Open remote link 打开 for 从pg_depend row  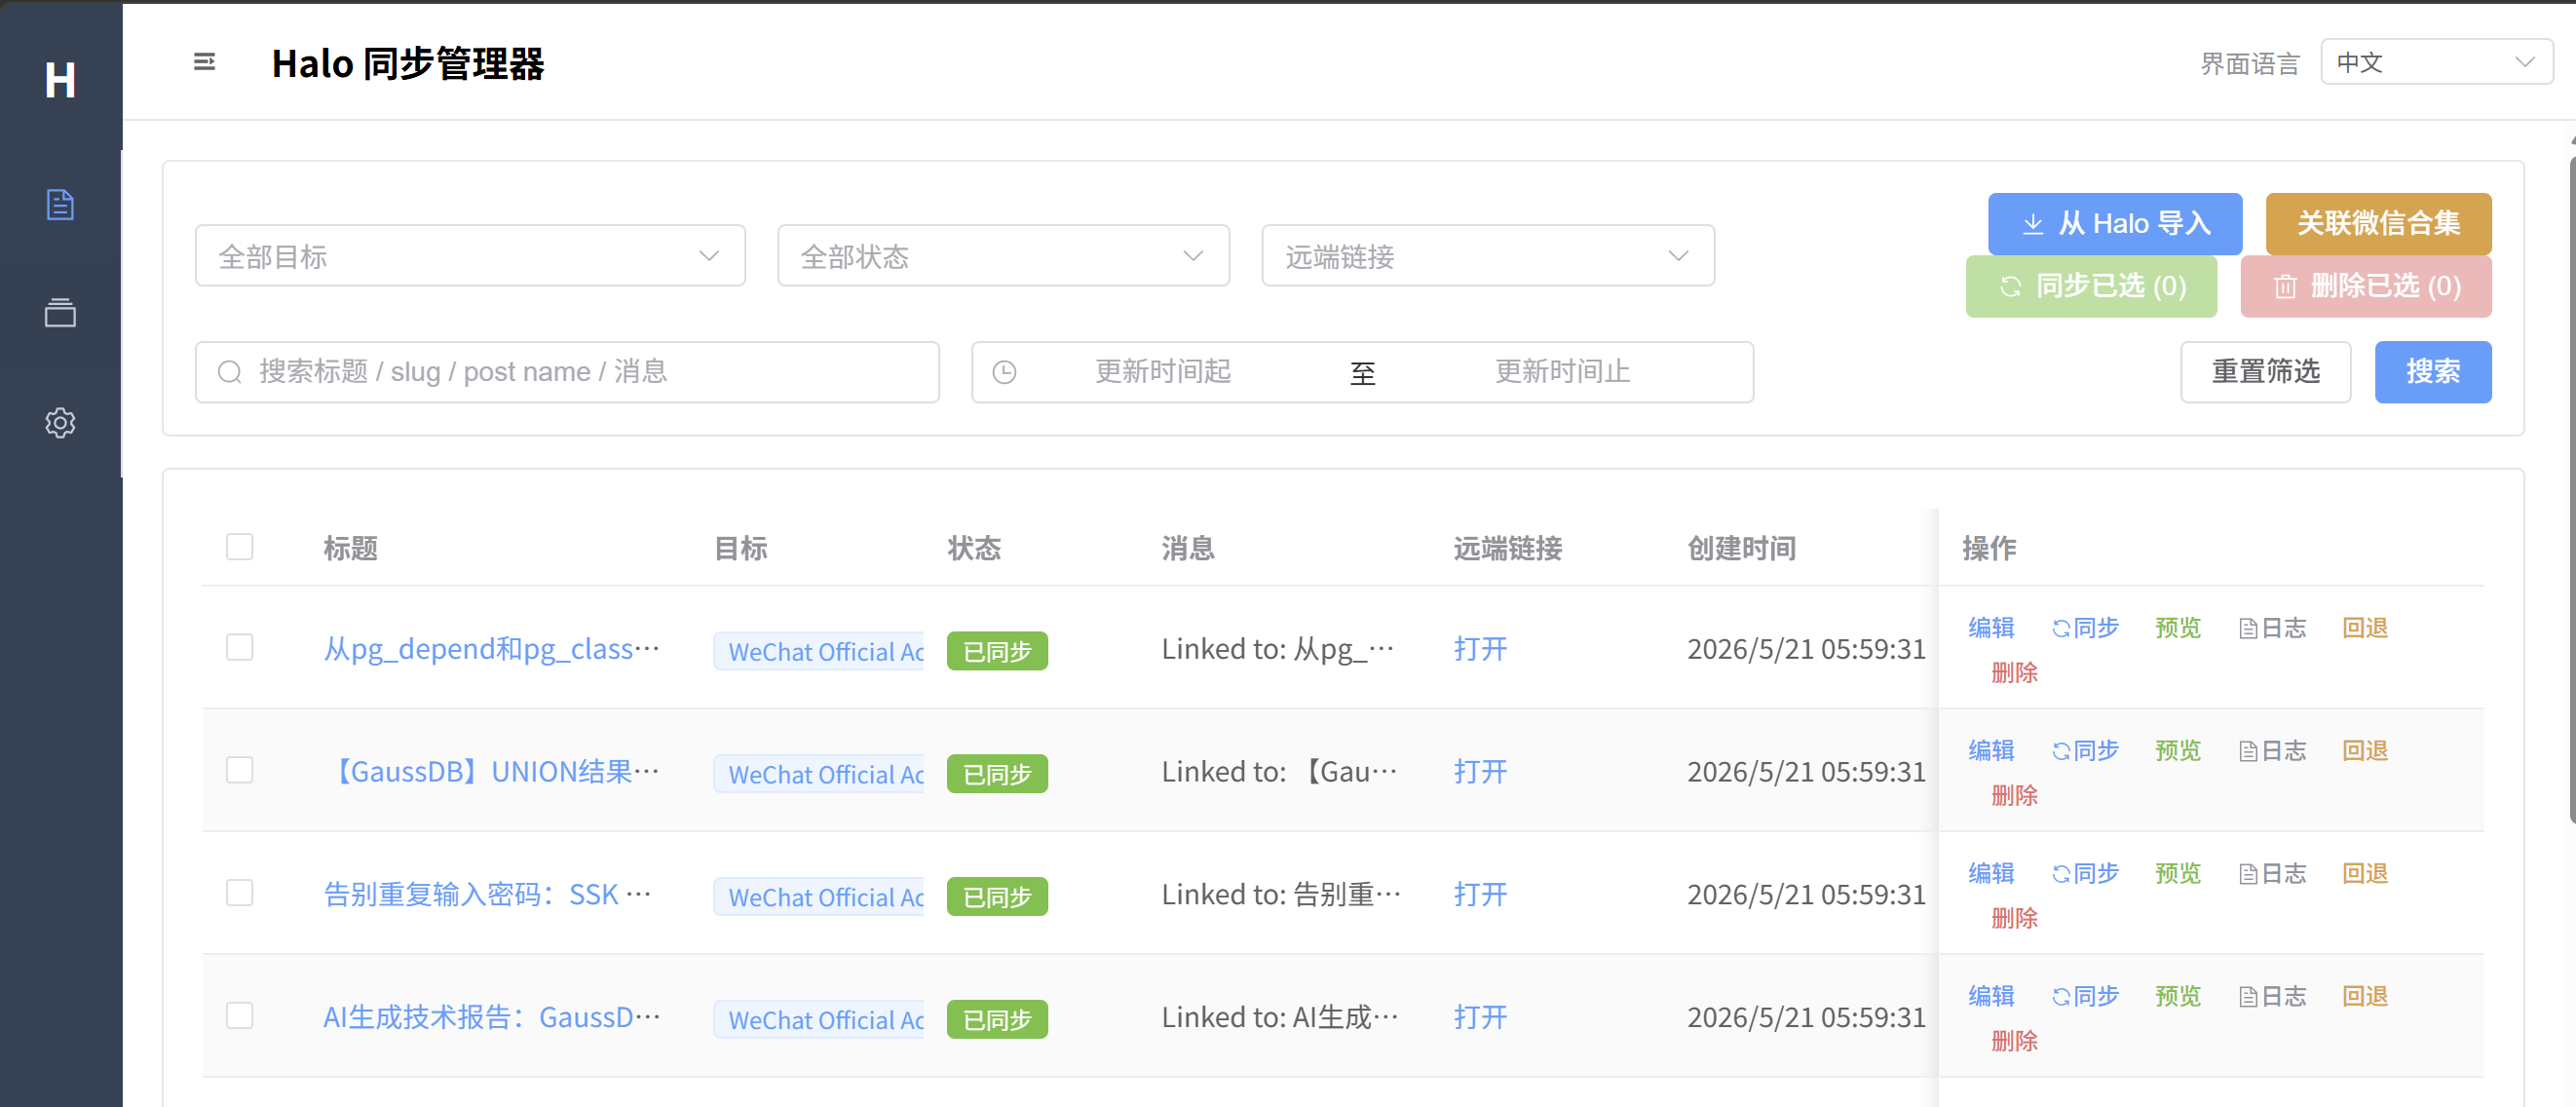pos(1480,649)
